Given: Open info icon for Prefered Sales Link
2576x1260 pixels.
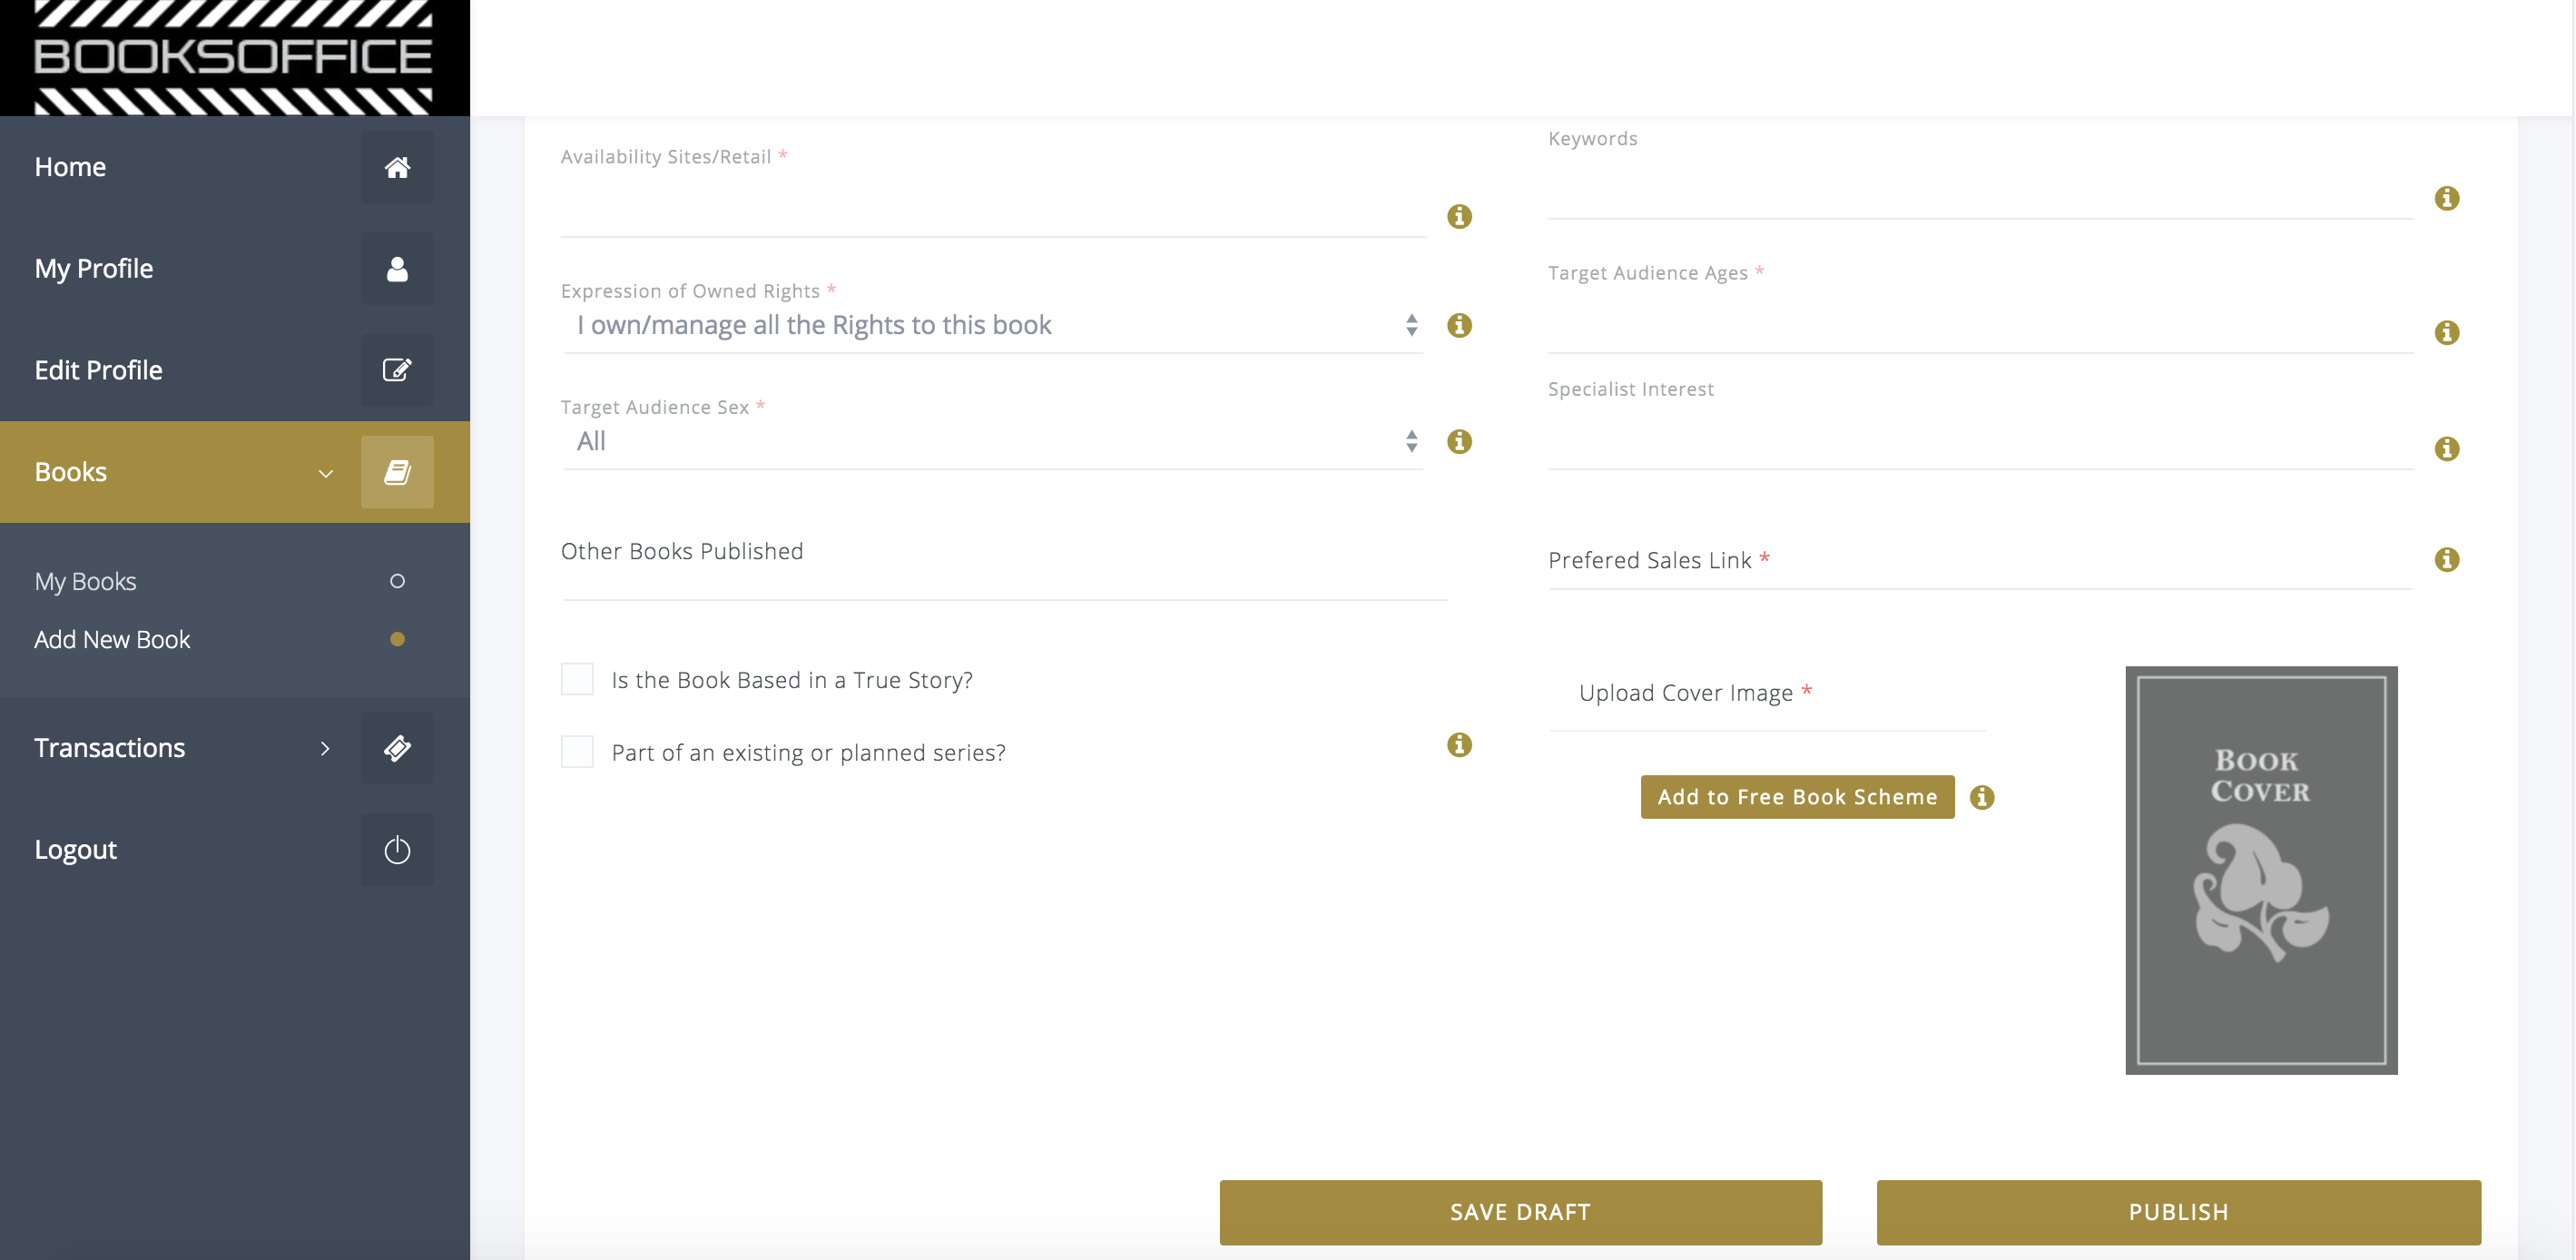Looking at the screenshot, I should (2447, 559).
